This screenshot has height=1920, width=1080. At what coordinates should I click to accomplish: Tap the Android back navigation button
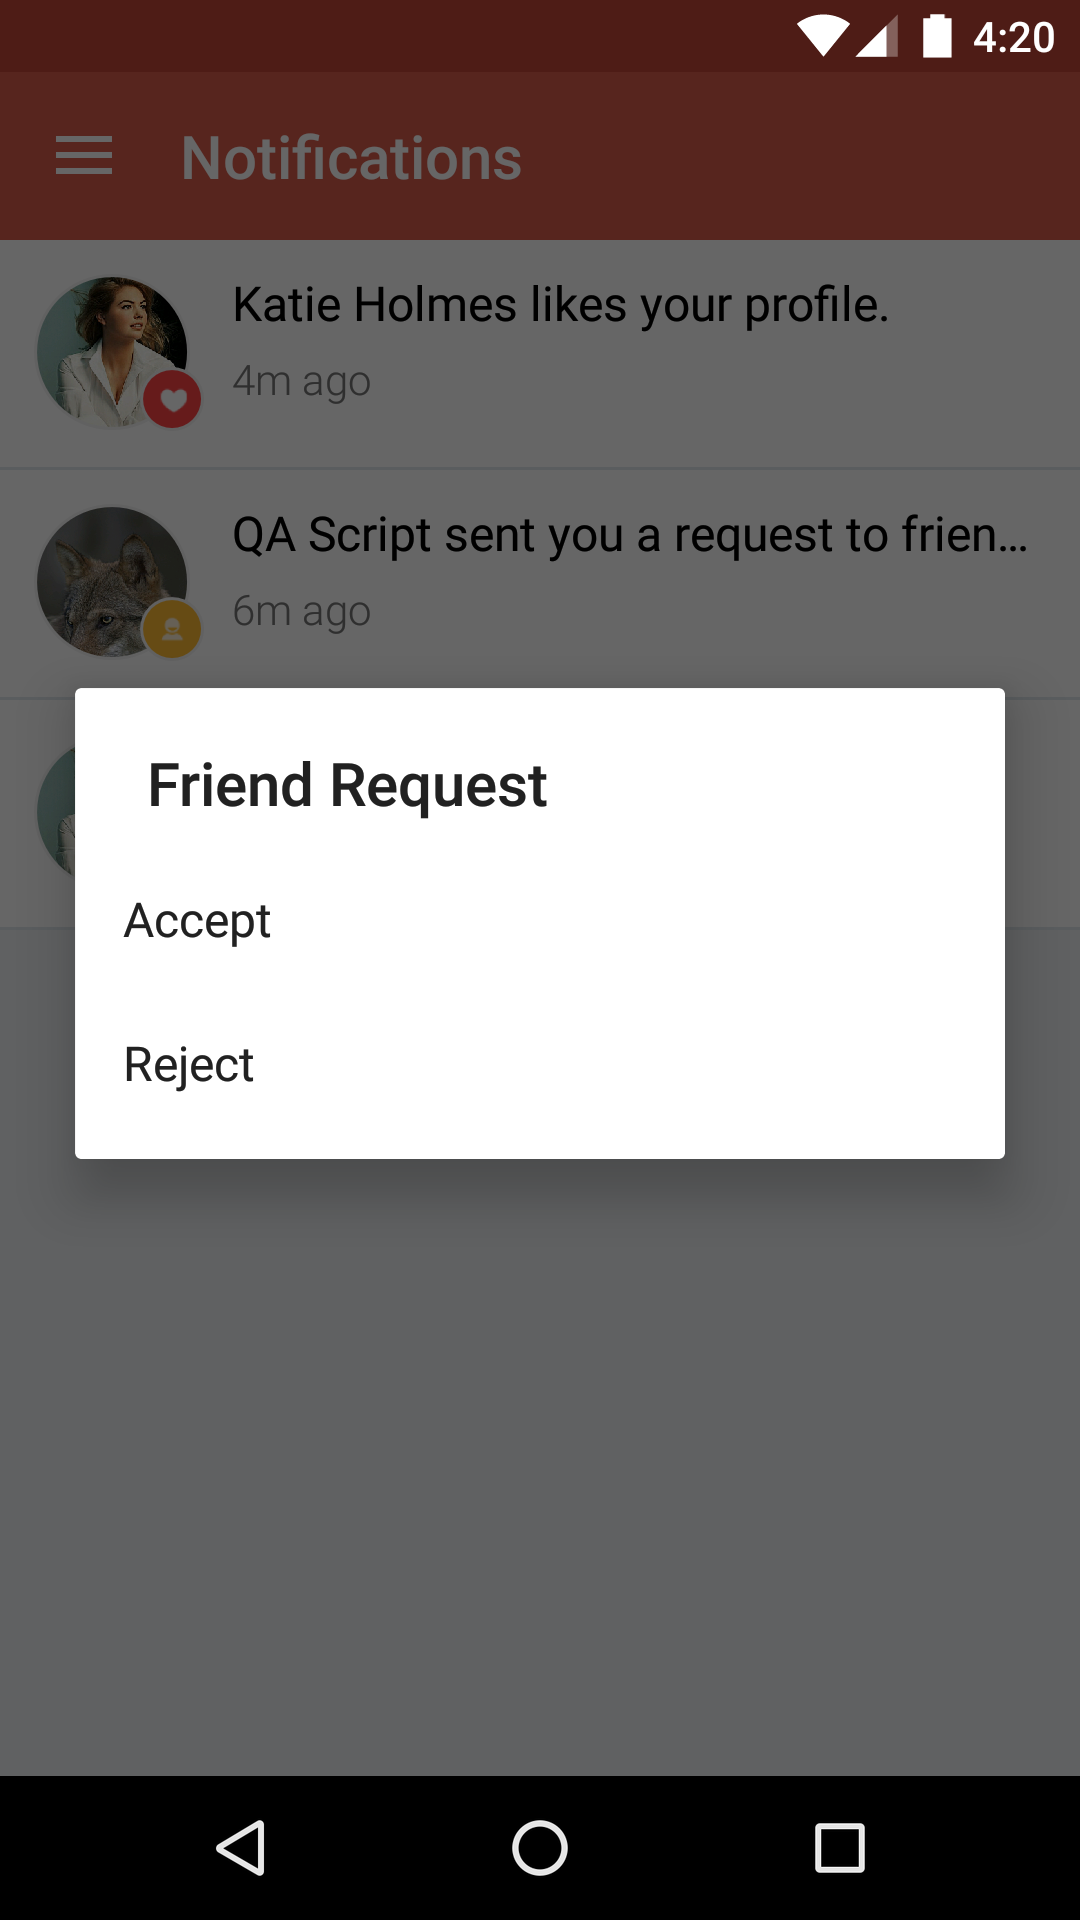pyautogui.click(x=240, y=1847)
